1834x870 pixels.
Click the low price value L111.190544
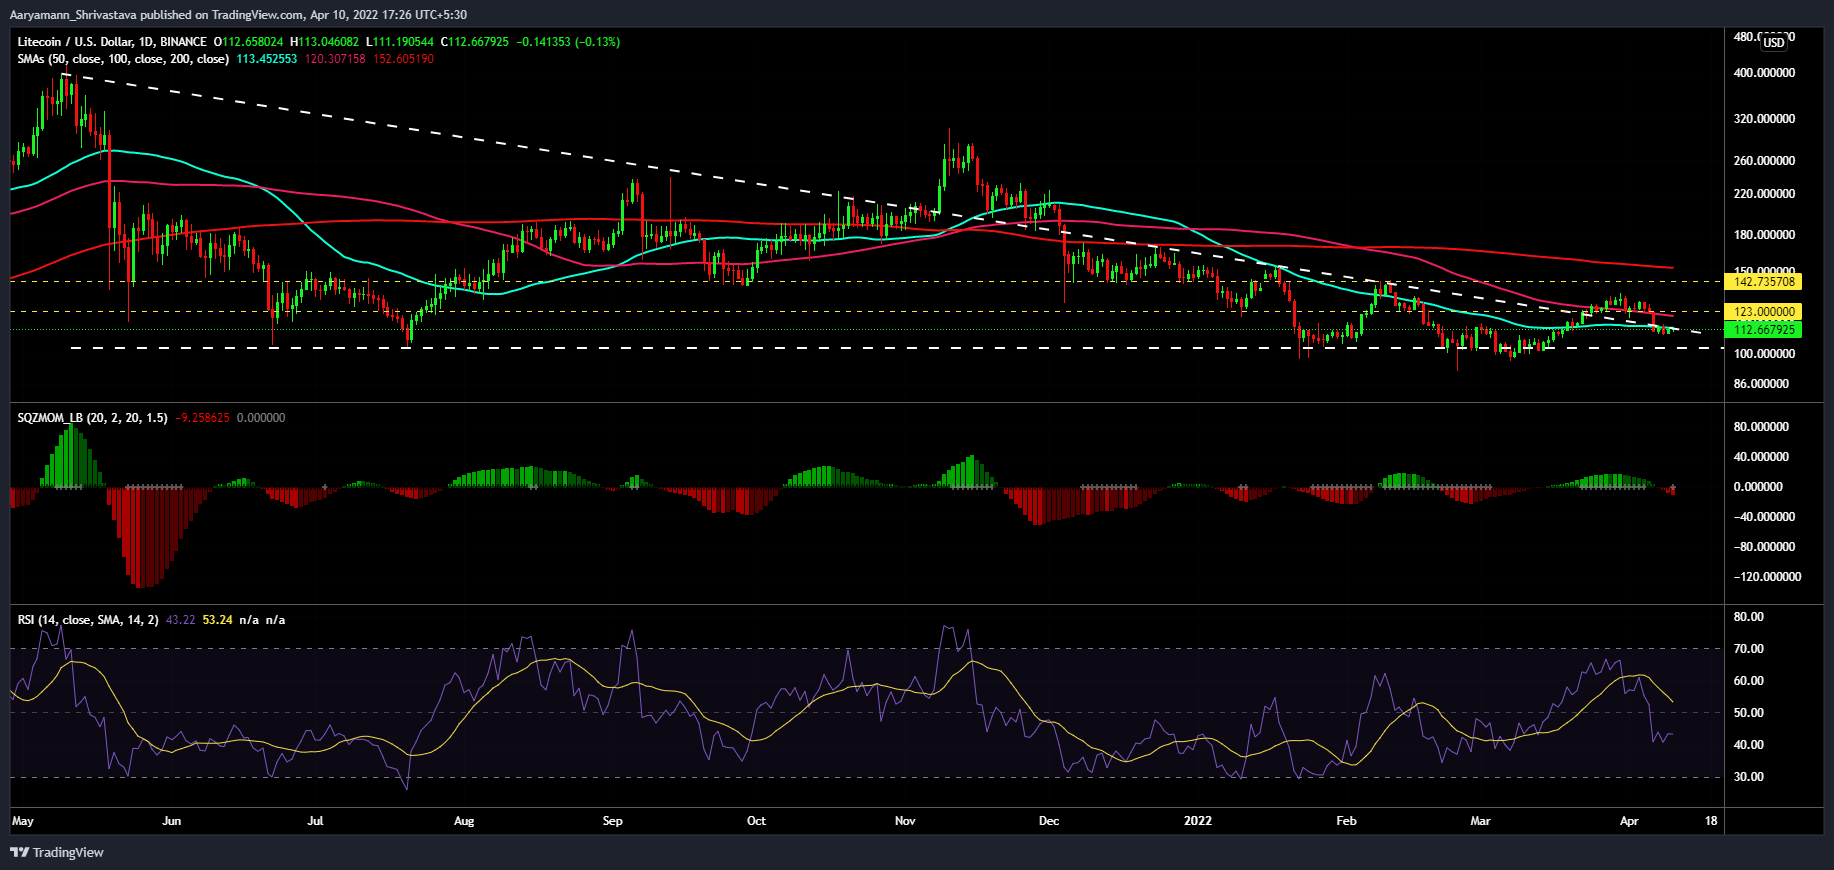pos(399,42)
